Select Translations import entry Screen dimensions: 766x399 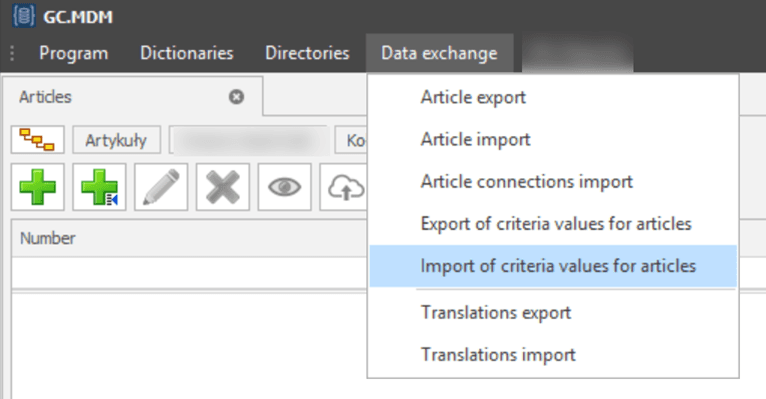click(x=553, y=355)
